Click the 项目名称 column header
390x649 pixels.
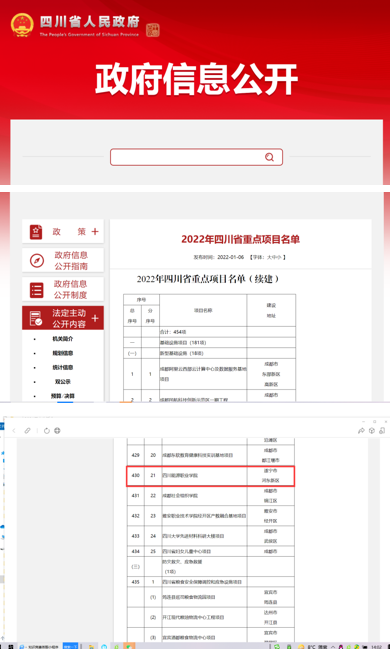click(203, 310)
